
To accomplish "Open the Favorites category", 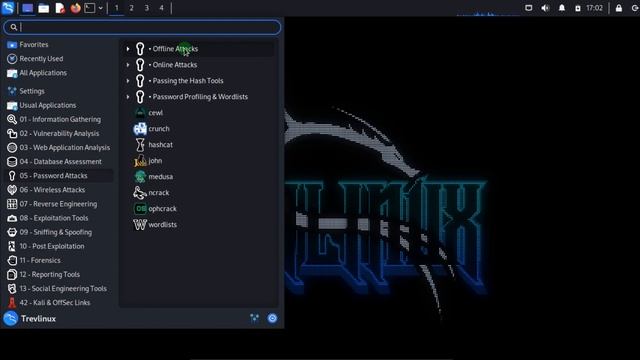I will pos(59,45).
